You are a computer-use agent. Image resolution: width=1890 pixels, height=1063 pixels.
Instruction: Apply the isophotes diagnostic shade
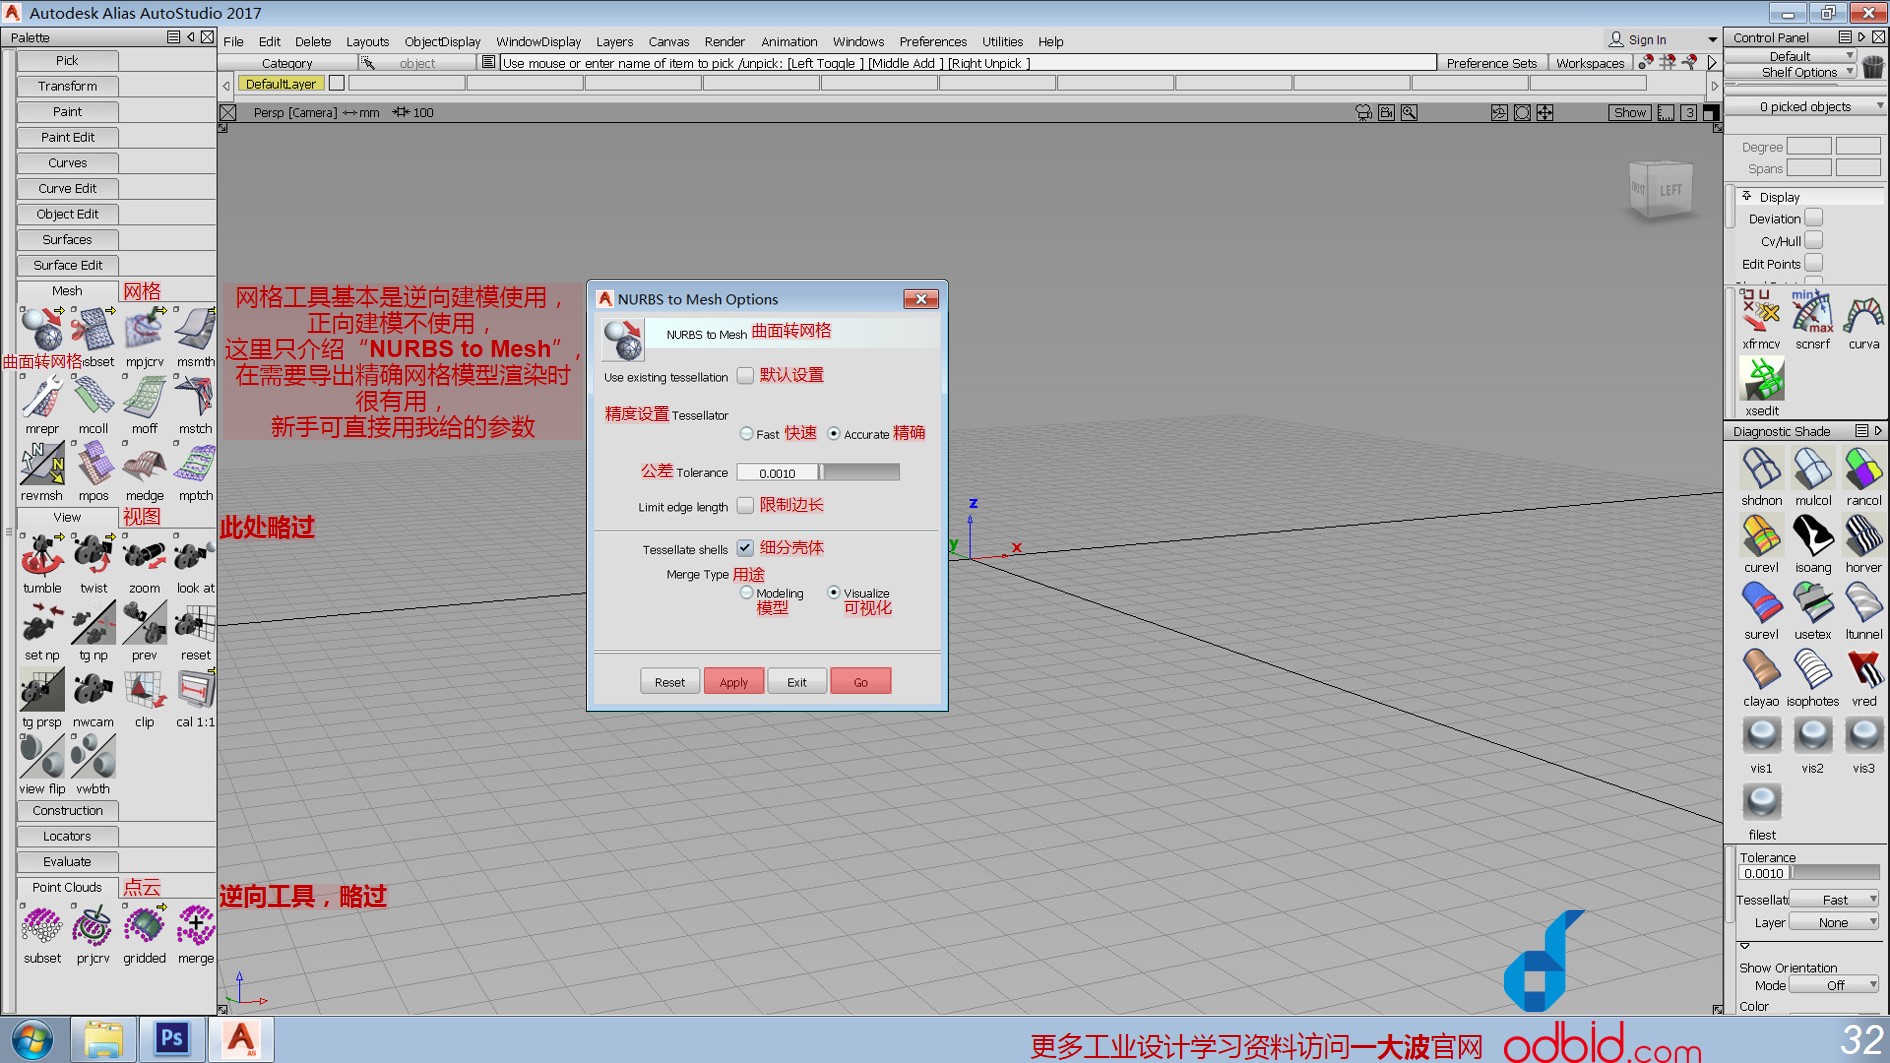tap(1812, 670)
